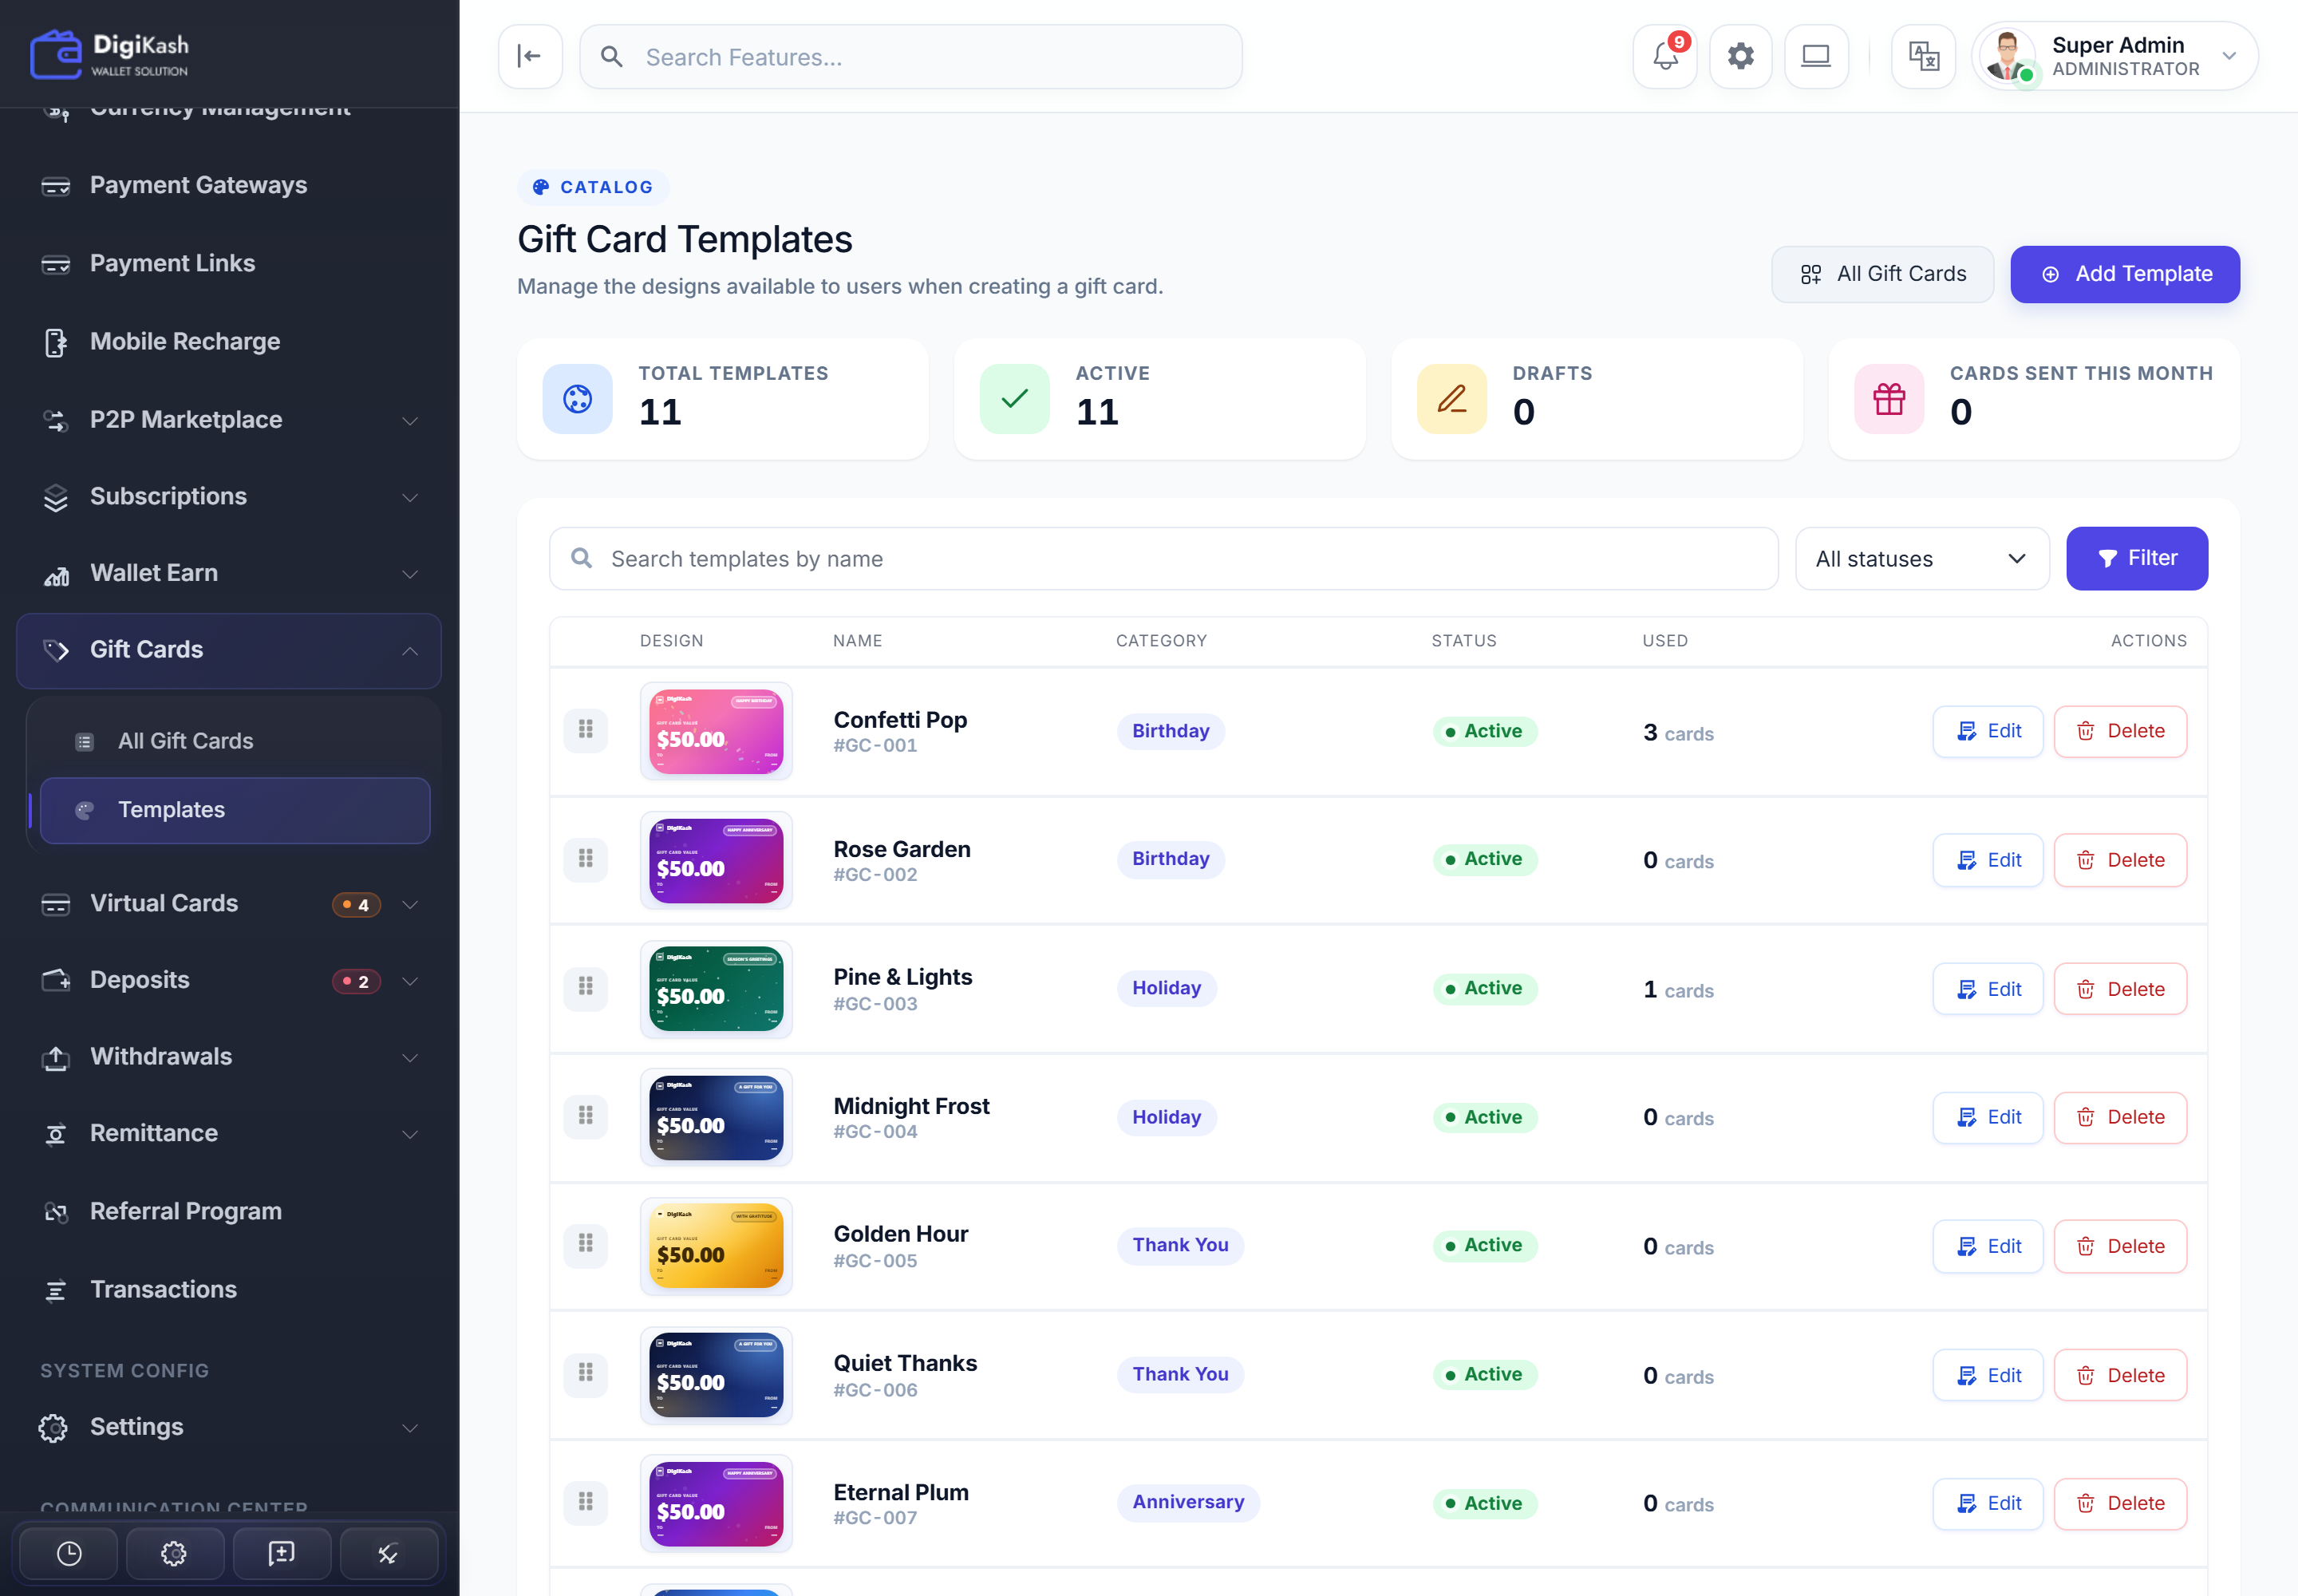Viewport: 2298px width, 1596px height.
Task: Click the add-message icon in bottom toolbar
Action: [x=281, y=1553]
